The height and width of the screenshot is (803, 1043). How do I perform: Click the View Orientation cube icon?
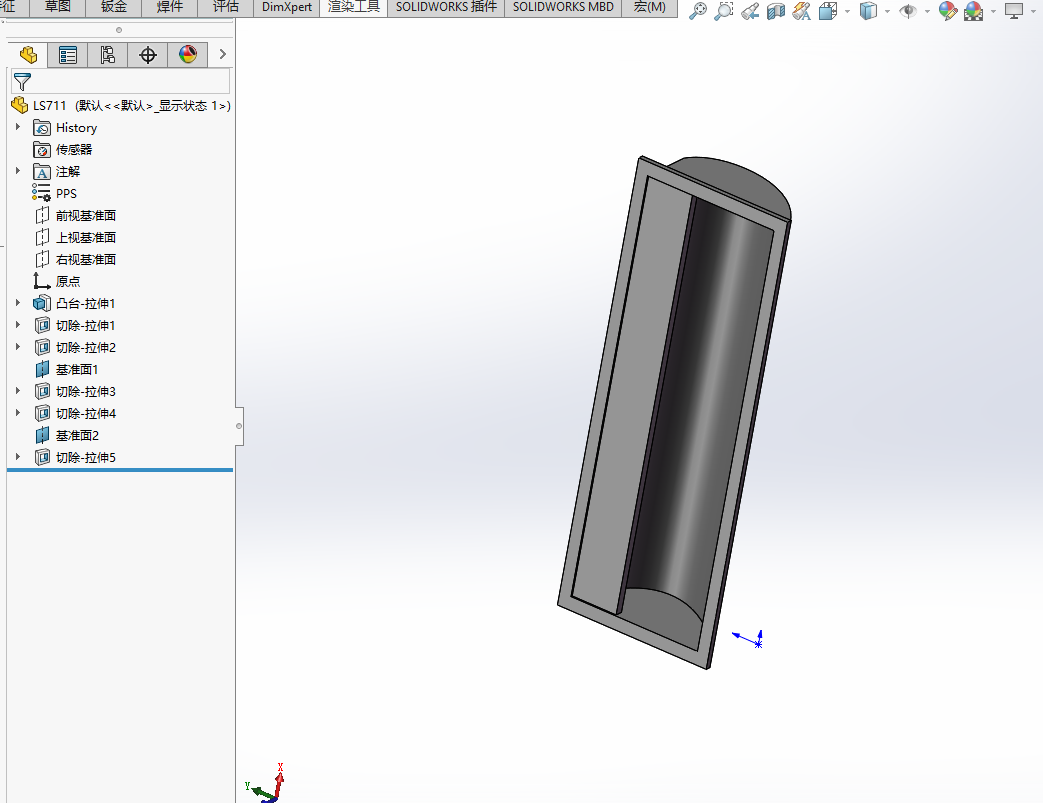click(828, 11)
